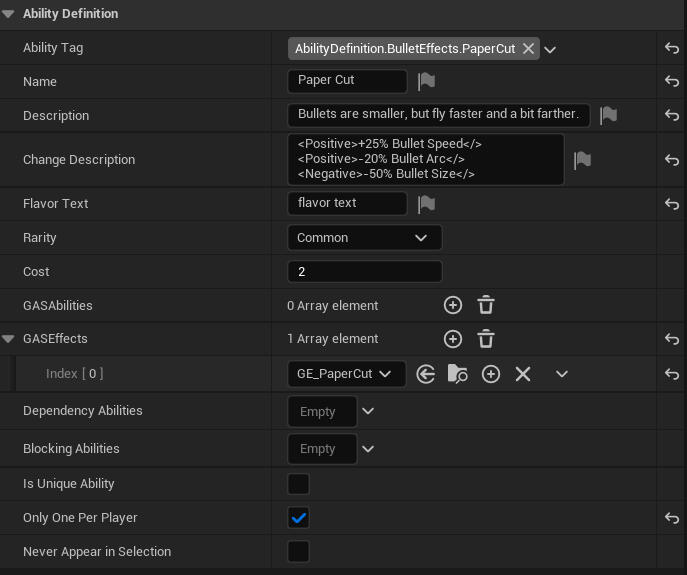687x575 pixels.
Task: Reset Name to default value
Action: coord(672,81)
